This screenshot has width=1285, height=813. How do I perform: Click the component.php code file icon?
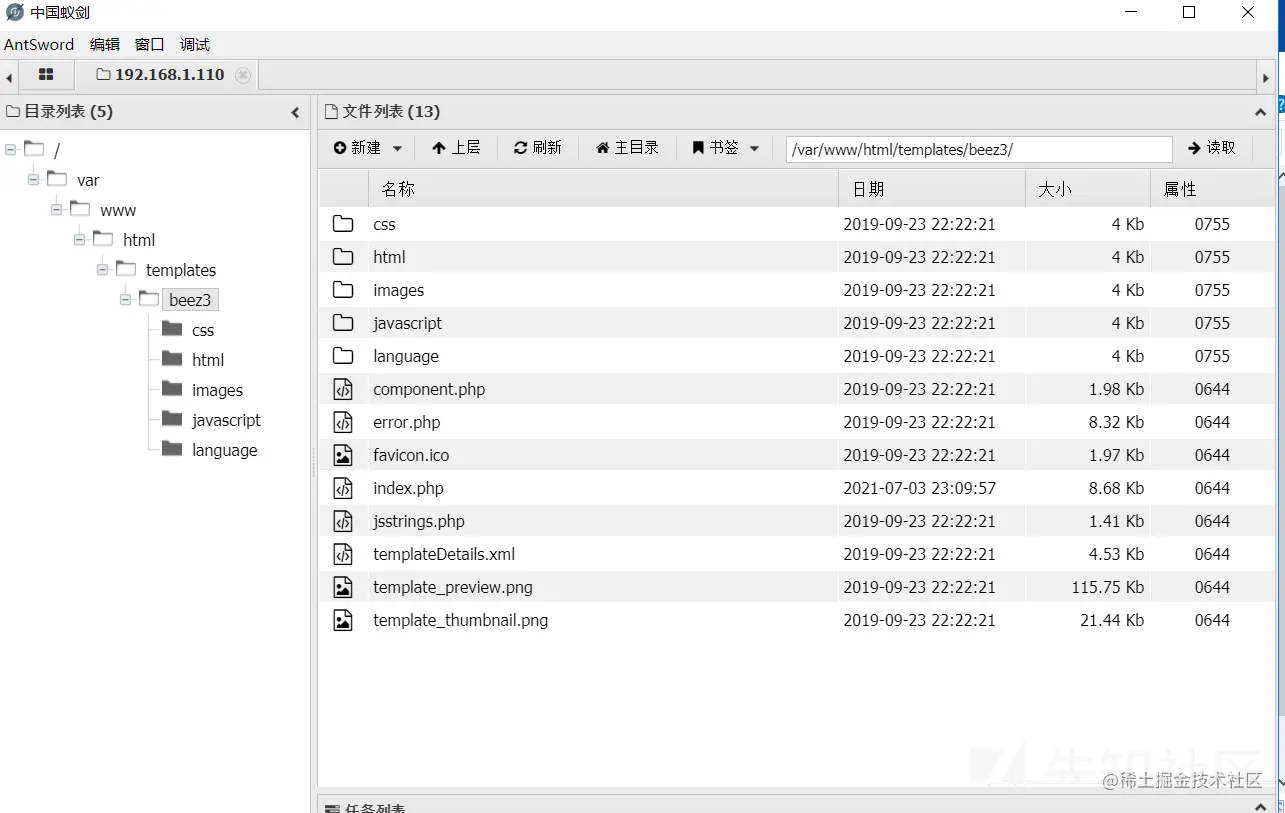pyautogui.click(x=343, y=389)
